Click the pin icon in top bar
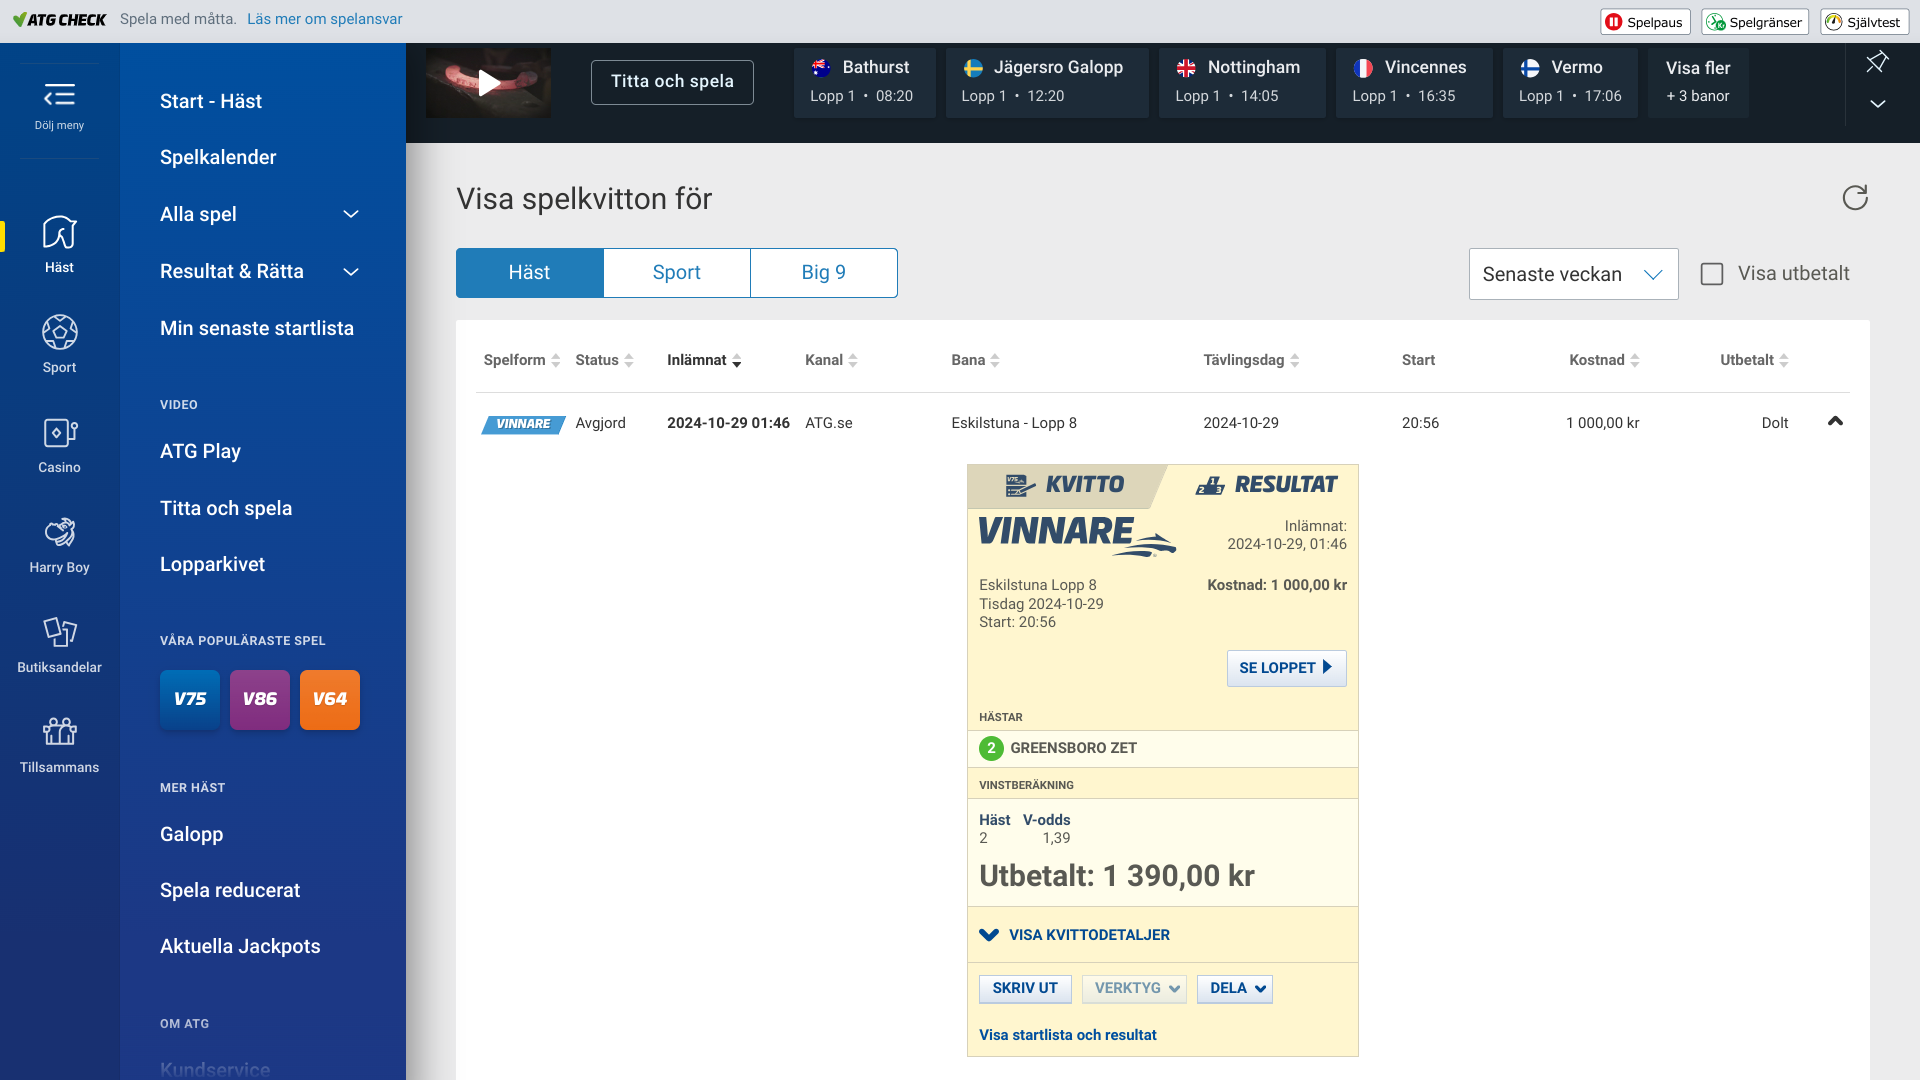Screen dimensions: 1920x1080 (x=1877, y=62)
